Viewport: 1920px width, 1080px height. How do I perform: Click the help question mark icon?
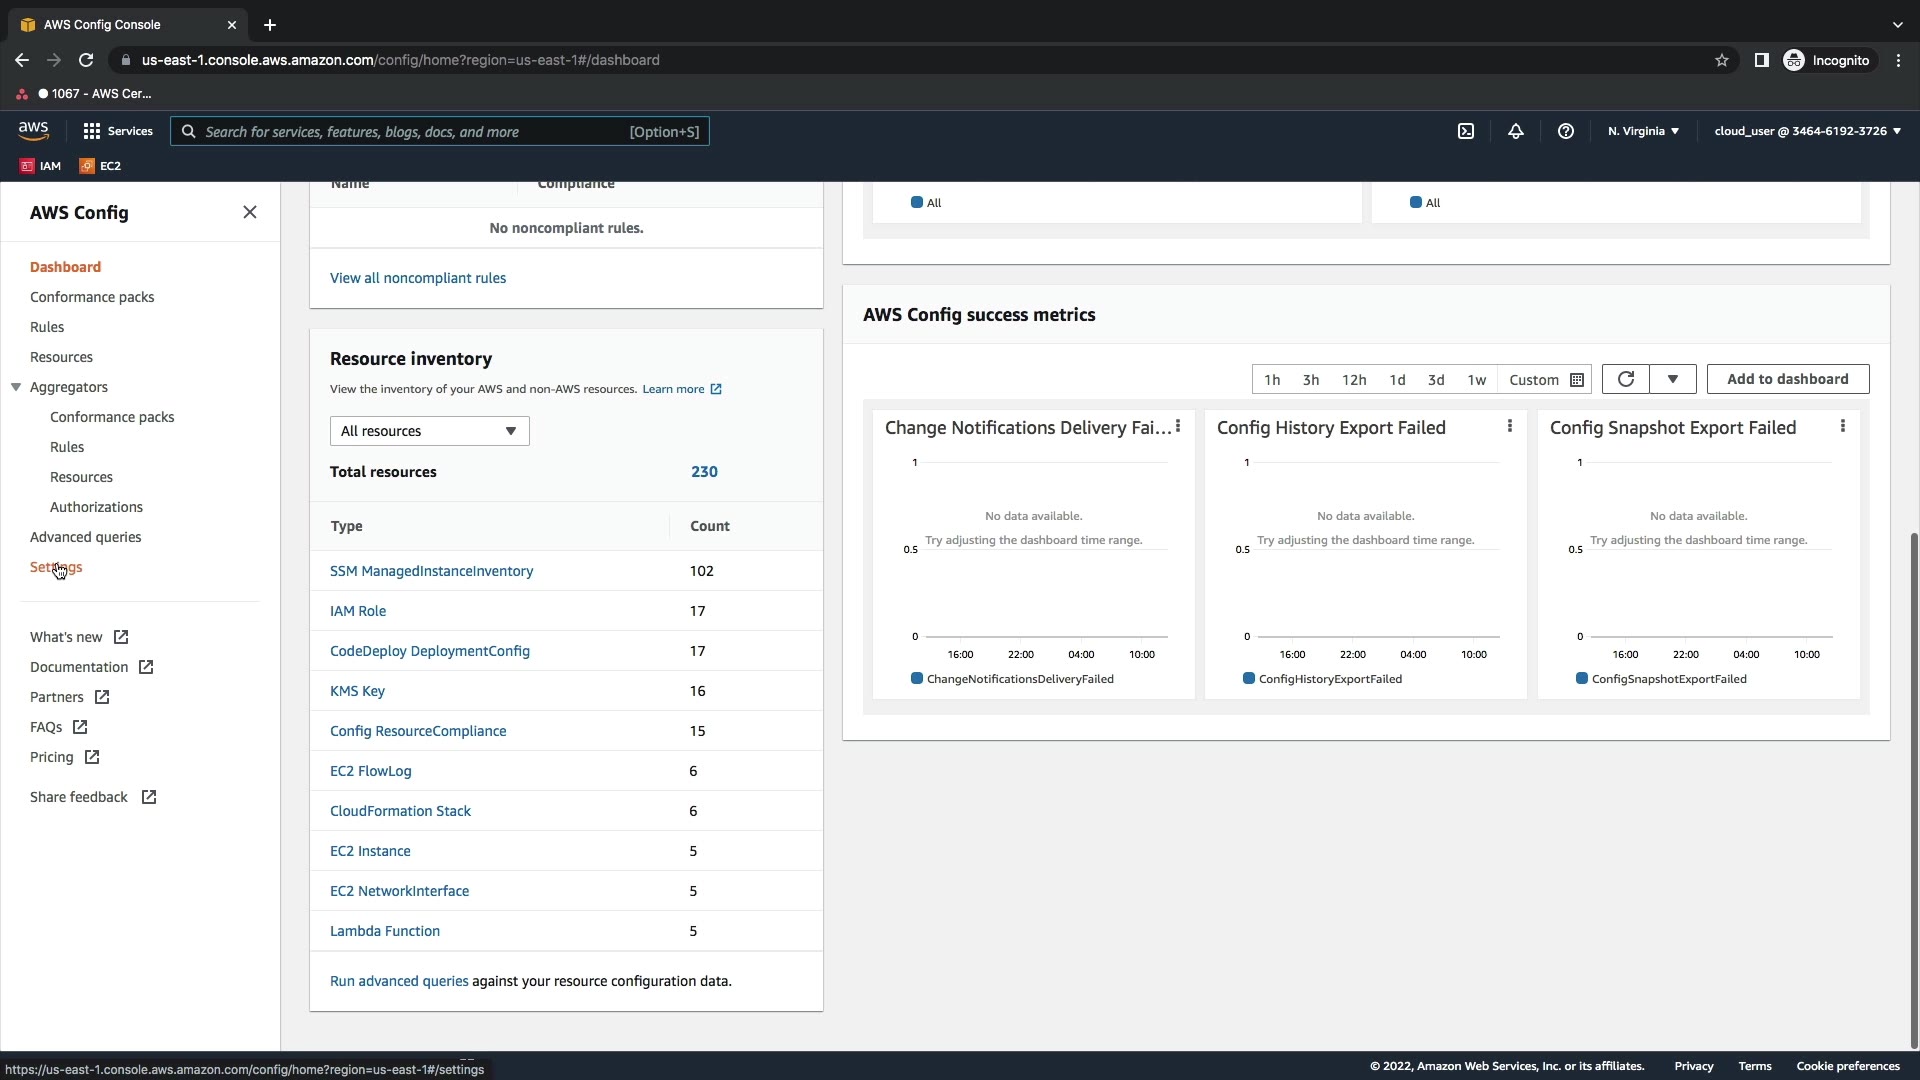[1565, 131]
